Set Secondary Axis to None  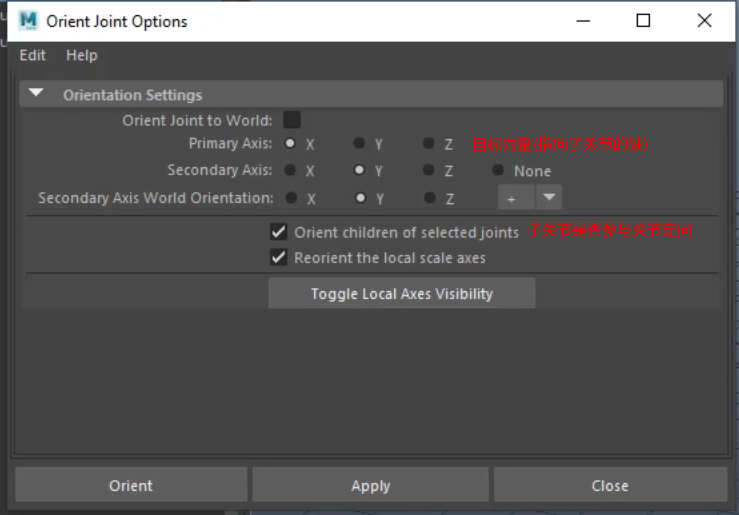(x=498, y=170)
